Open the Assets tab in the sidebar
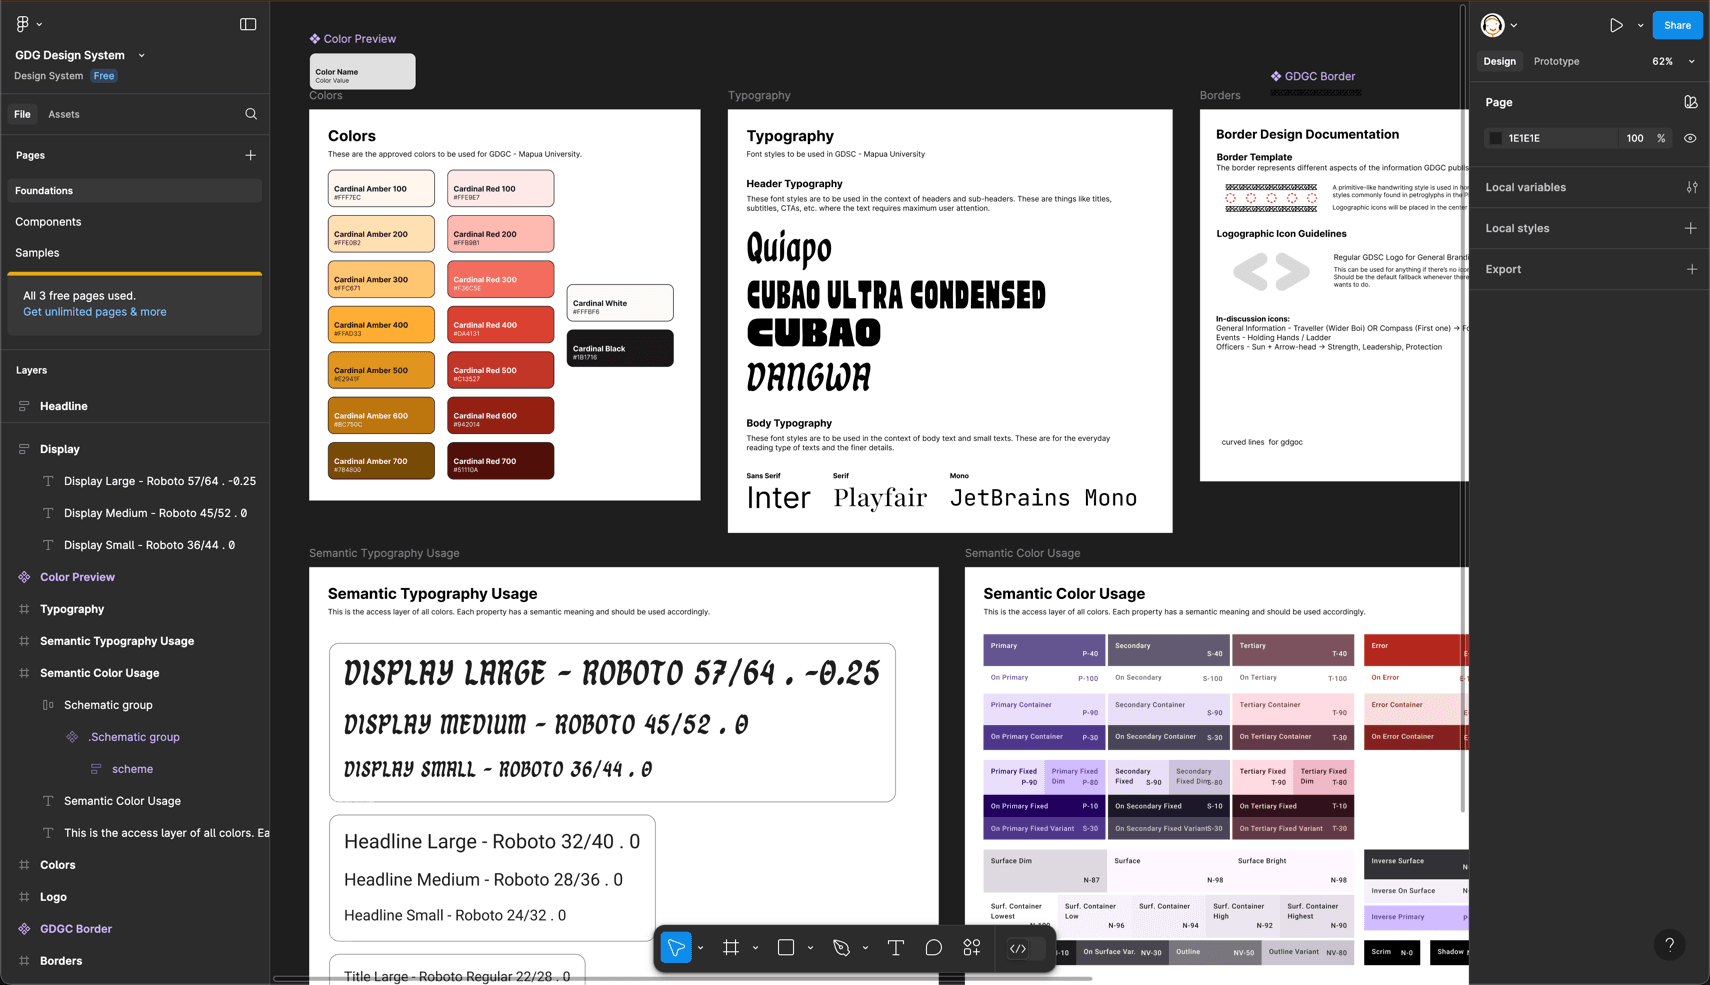 coord(64,114)
